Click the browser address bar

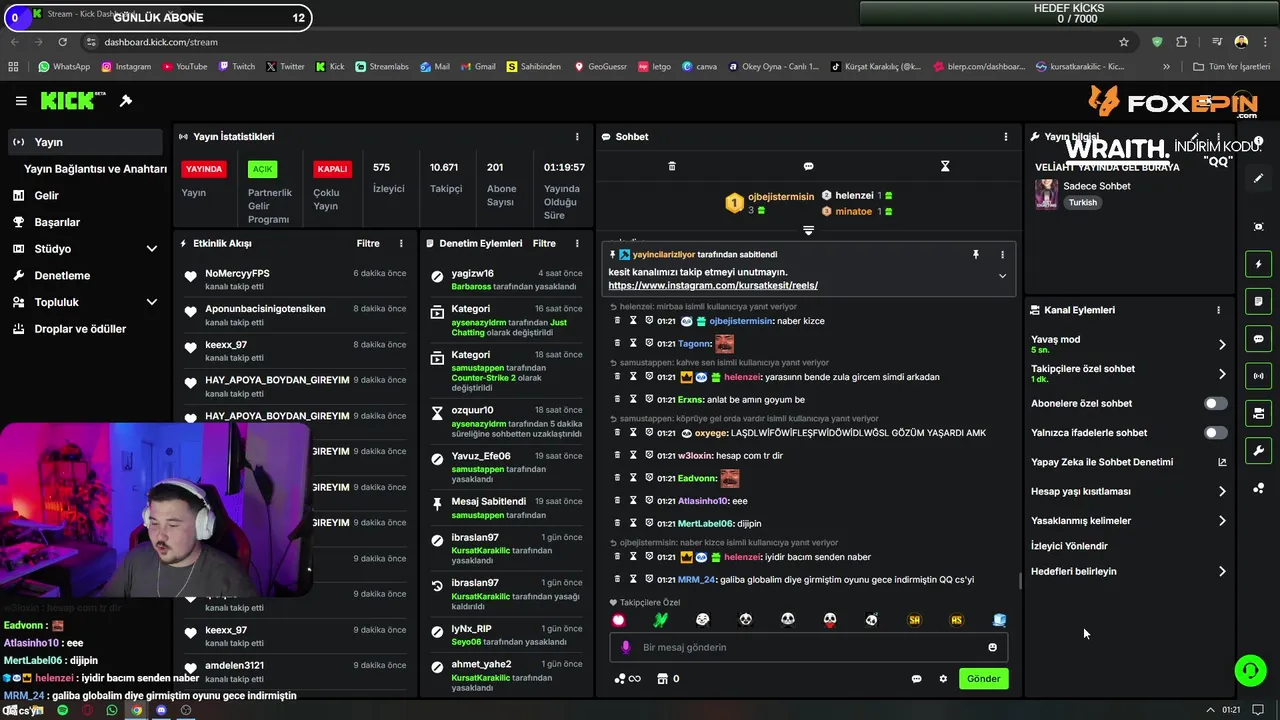[600, 42]
